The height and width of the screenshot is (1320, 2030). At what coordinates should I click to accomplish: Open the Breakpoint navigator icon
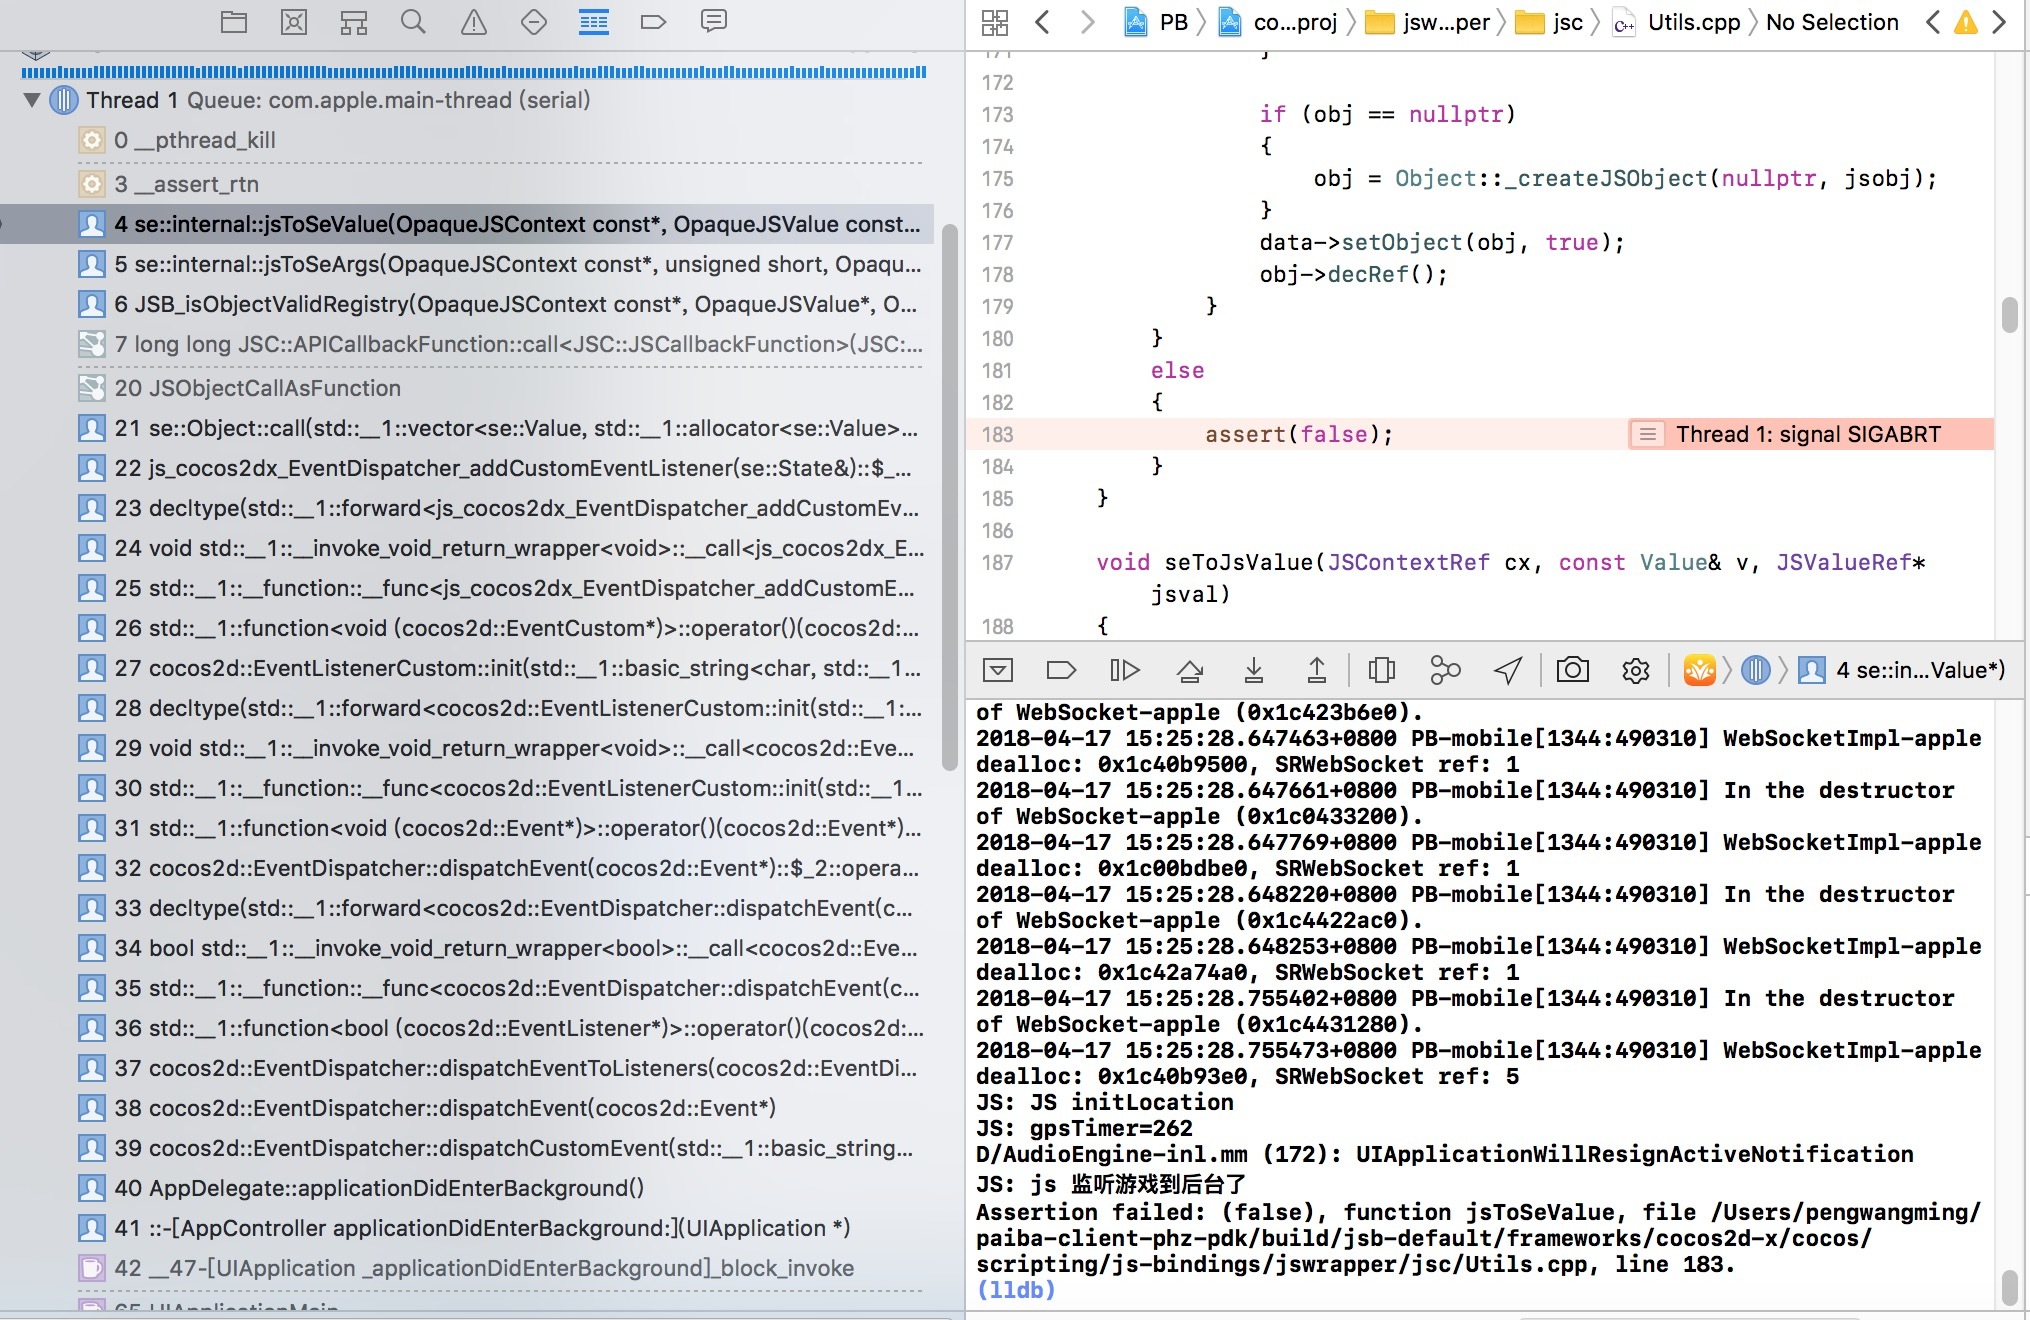pyautogui.click(x=653, y=22)
